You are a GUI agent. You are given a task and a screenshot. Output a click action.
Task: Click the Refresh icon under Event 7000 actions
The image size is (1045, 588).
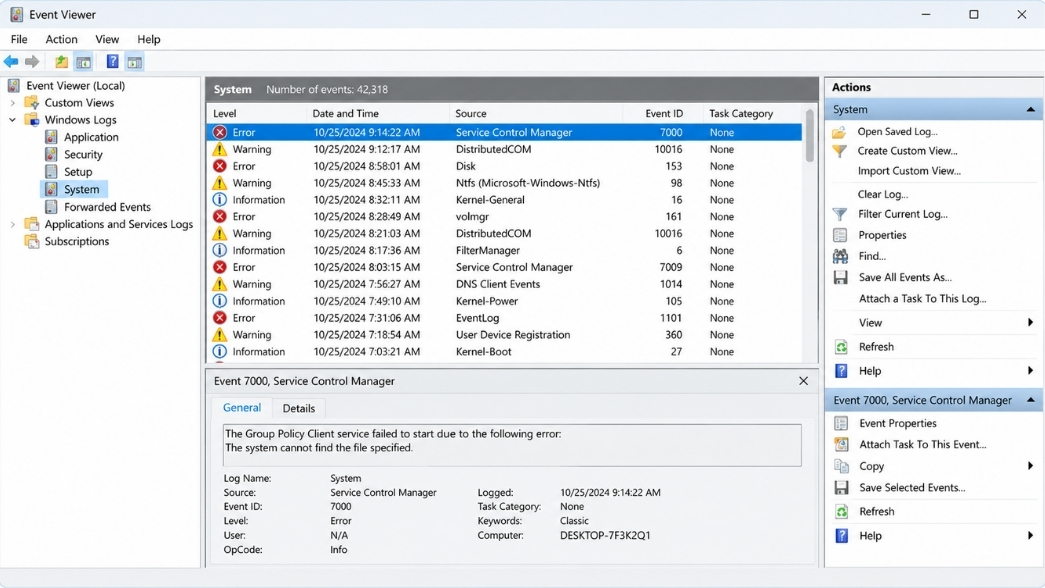(841, 511)
